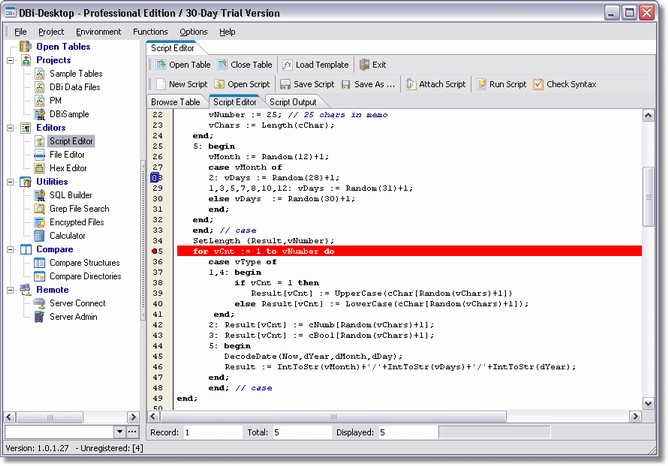The height and width of the screenshot is (466, 668).
Task: Open the Functions menu
Action: pos(150,32)
